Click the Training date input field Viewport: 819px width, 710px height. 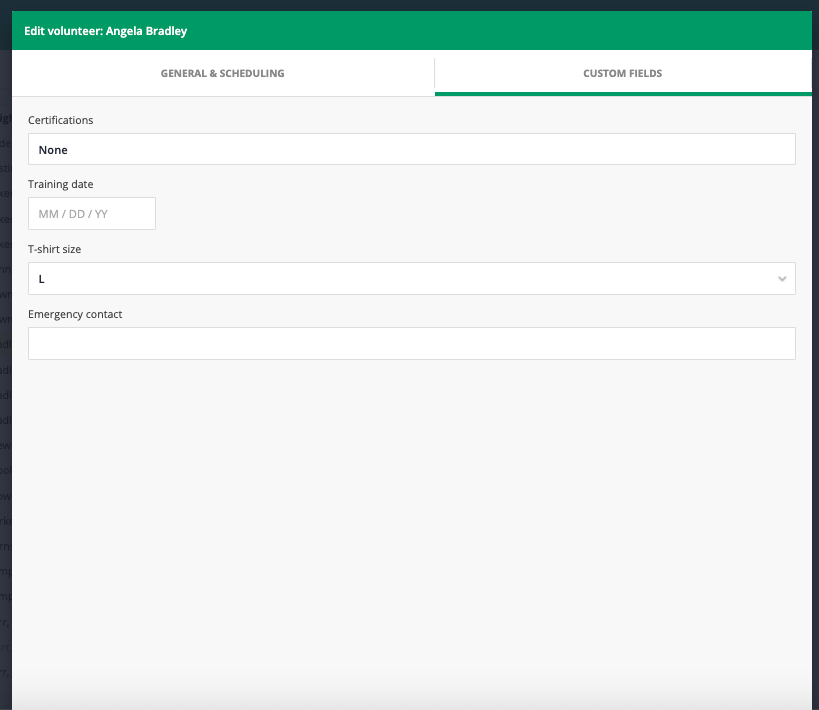point(92,214)
